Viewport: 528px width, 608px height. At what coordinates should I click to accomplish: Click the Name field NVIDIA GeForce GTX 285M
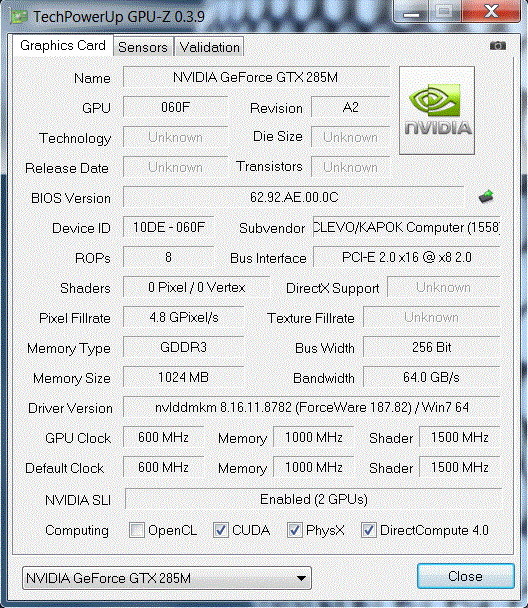click(x=256, y=77)
